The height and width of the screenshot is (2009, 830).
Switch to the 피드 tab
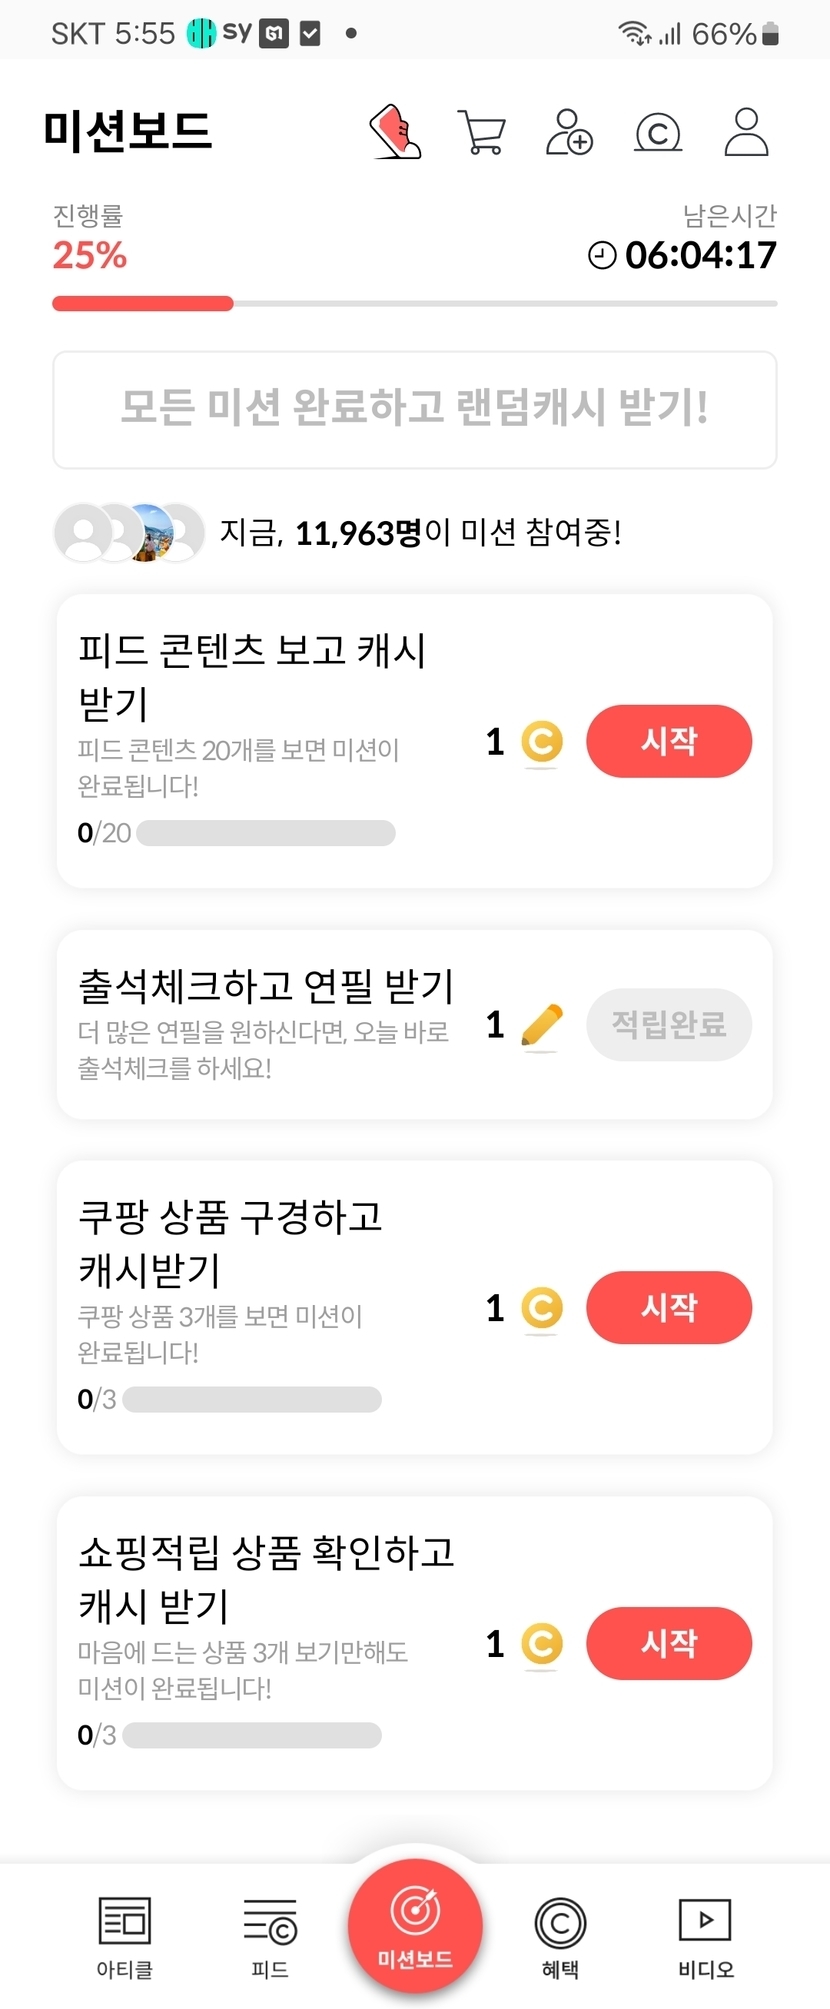270,1937
